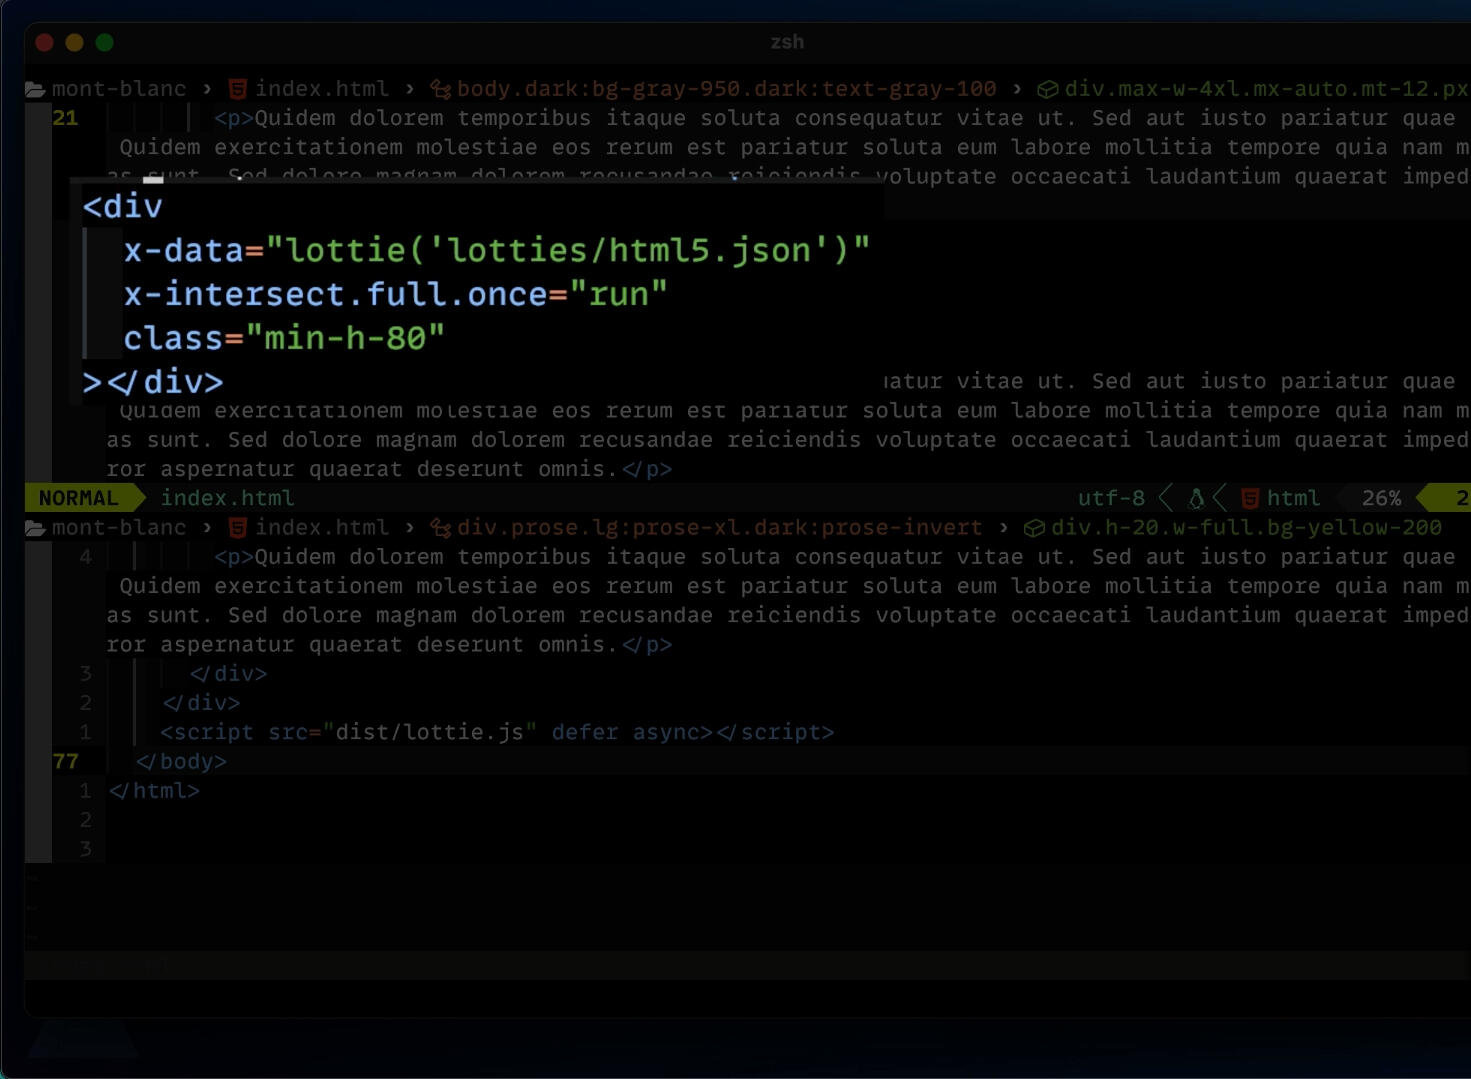Select the tag icon before body.dark:bg-gray-950
This screenshot has height=1079, width=1471.
point(441,88)
